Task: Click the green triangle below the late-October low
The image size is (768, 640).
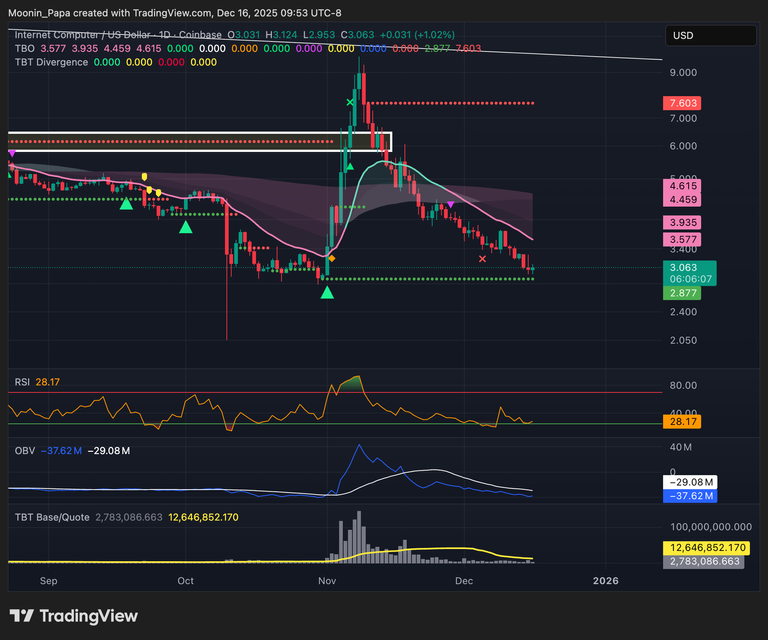Action: 327,292
